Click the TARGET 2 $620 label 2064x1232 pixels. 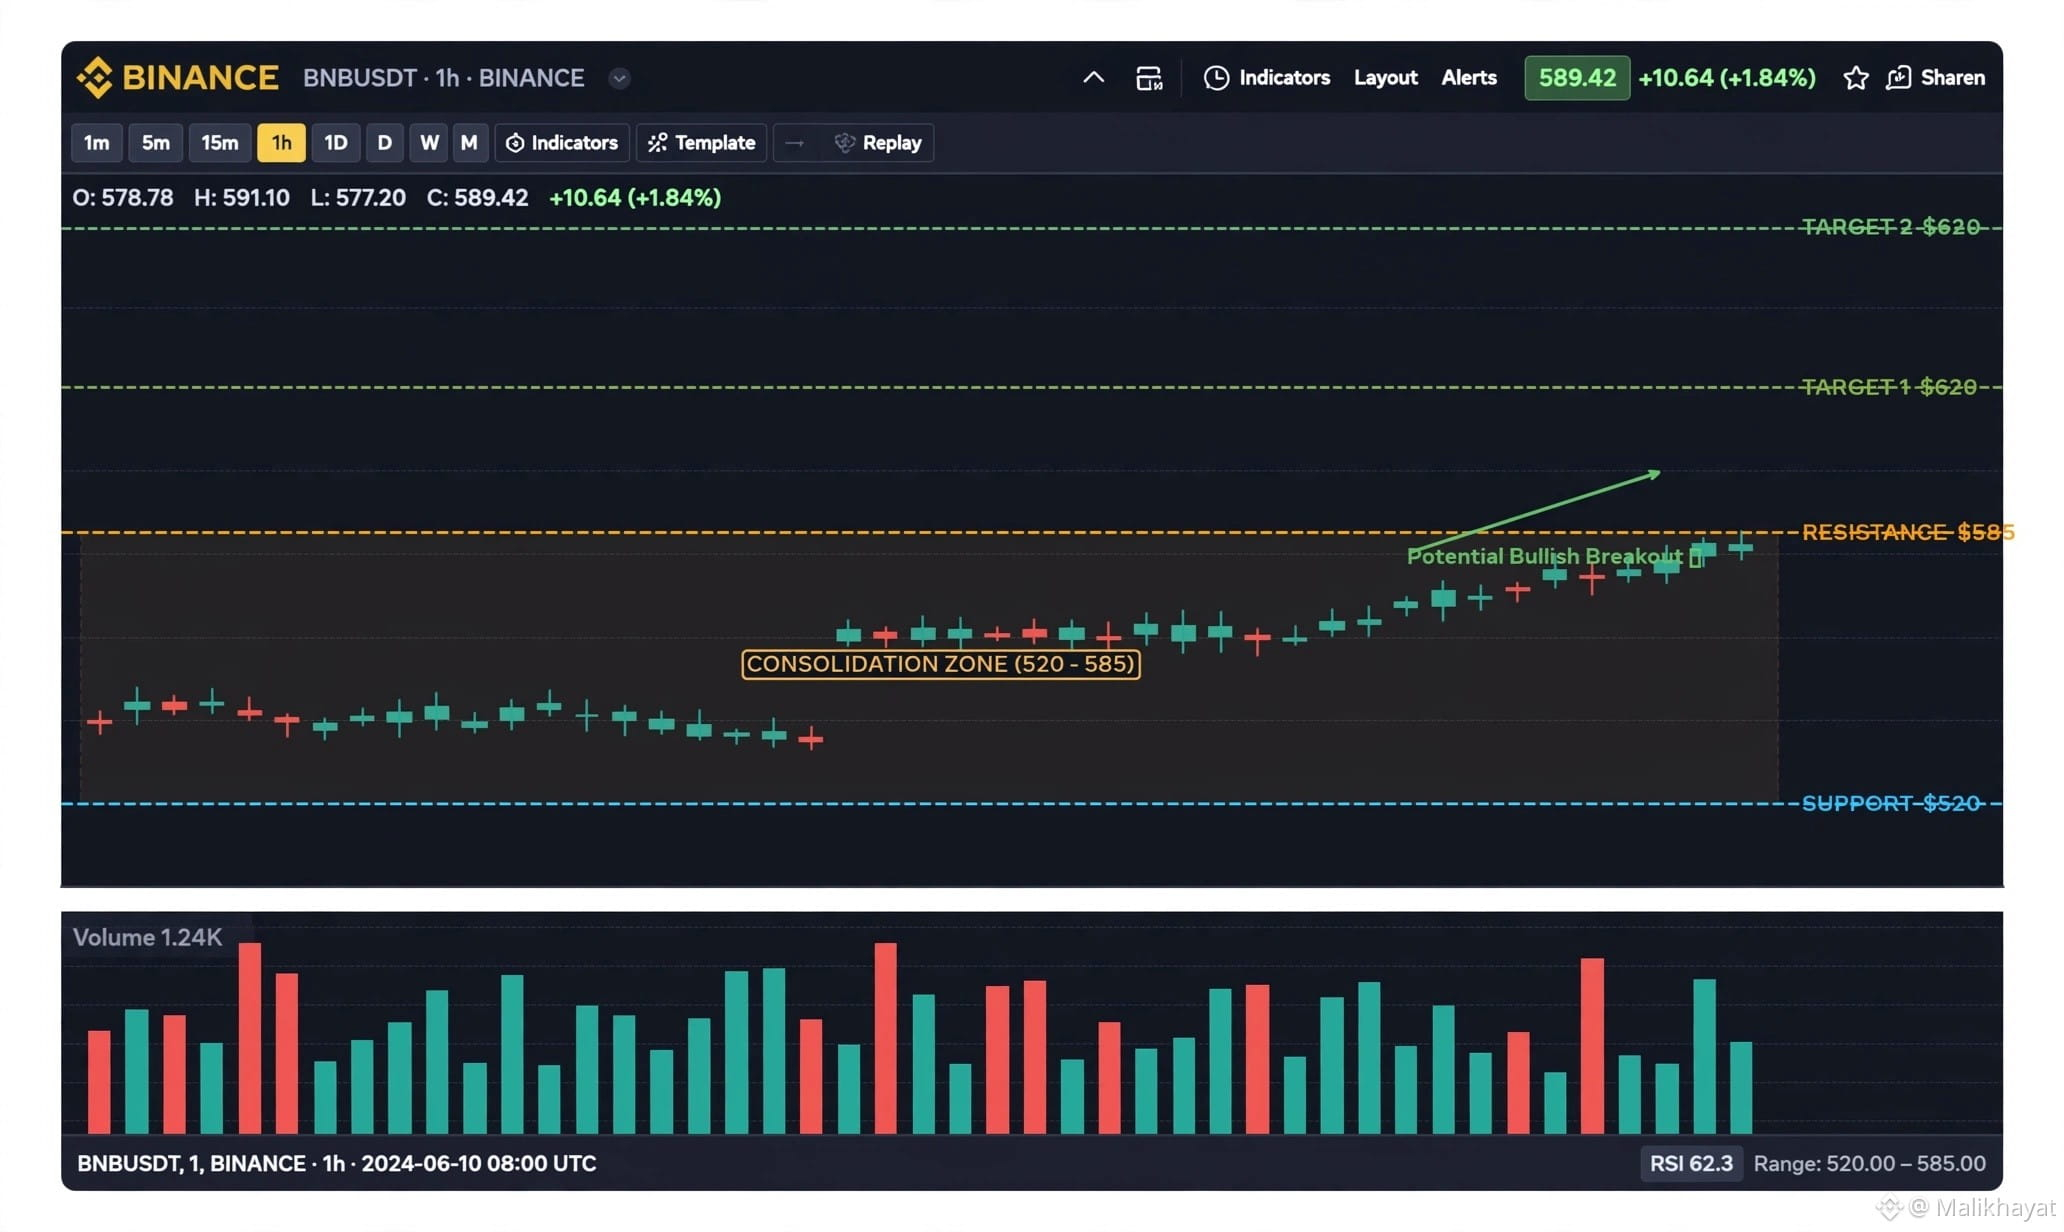click(1890, 227)
